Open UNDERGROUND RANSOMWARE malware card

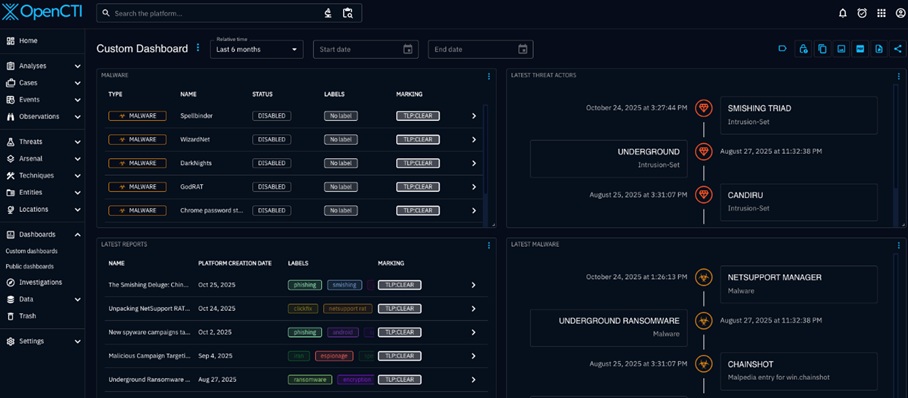[x=609, y=328]
